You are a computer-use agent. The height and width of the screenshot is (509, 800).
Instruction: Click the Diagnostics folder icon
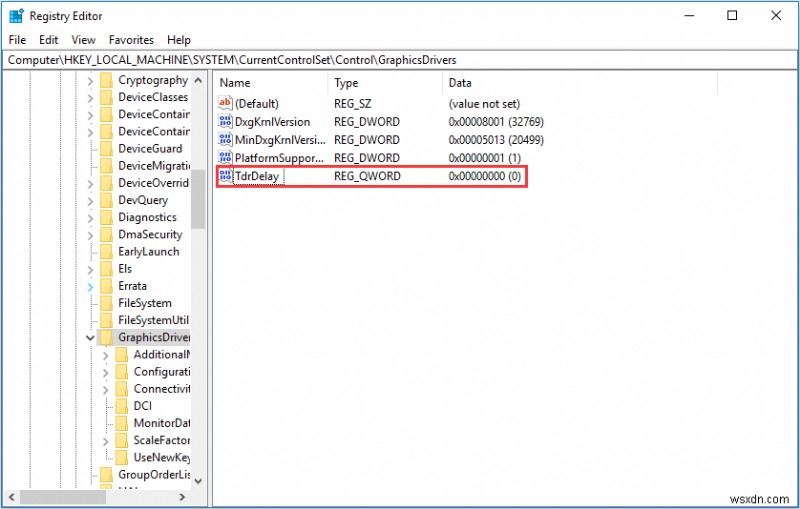tap(106, 217)
